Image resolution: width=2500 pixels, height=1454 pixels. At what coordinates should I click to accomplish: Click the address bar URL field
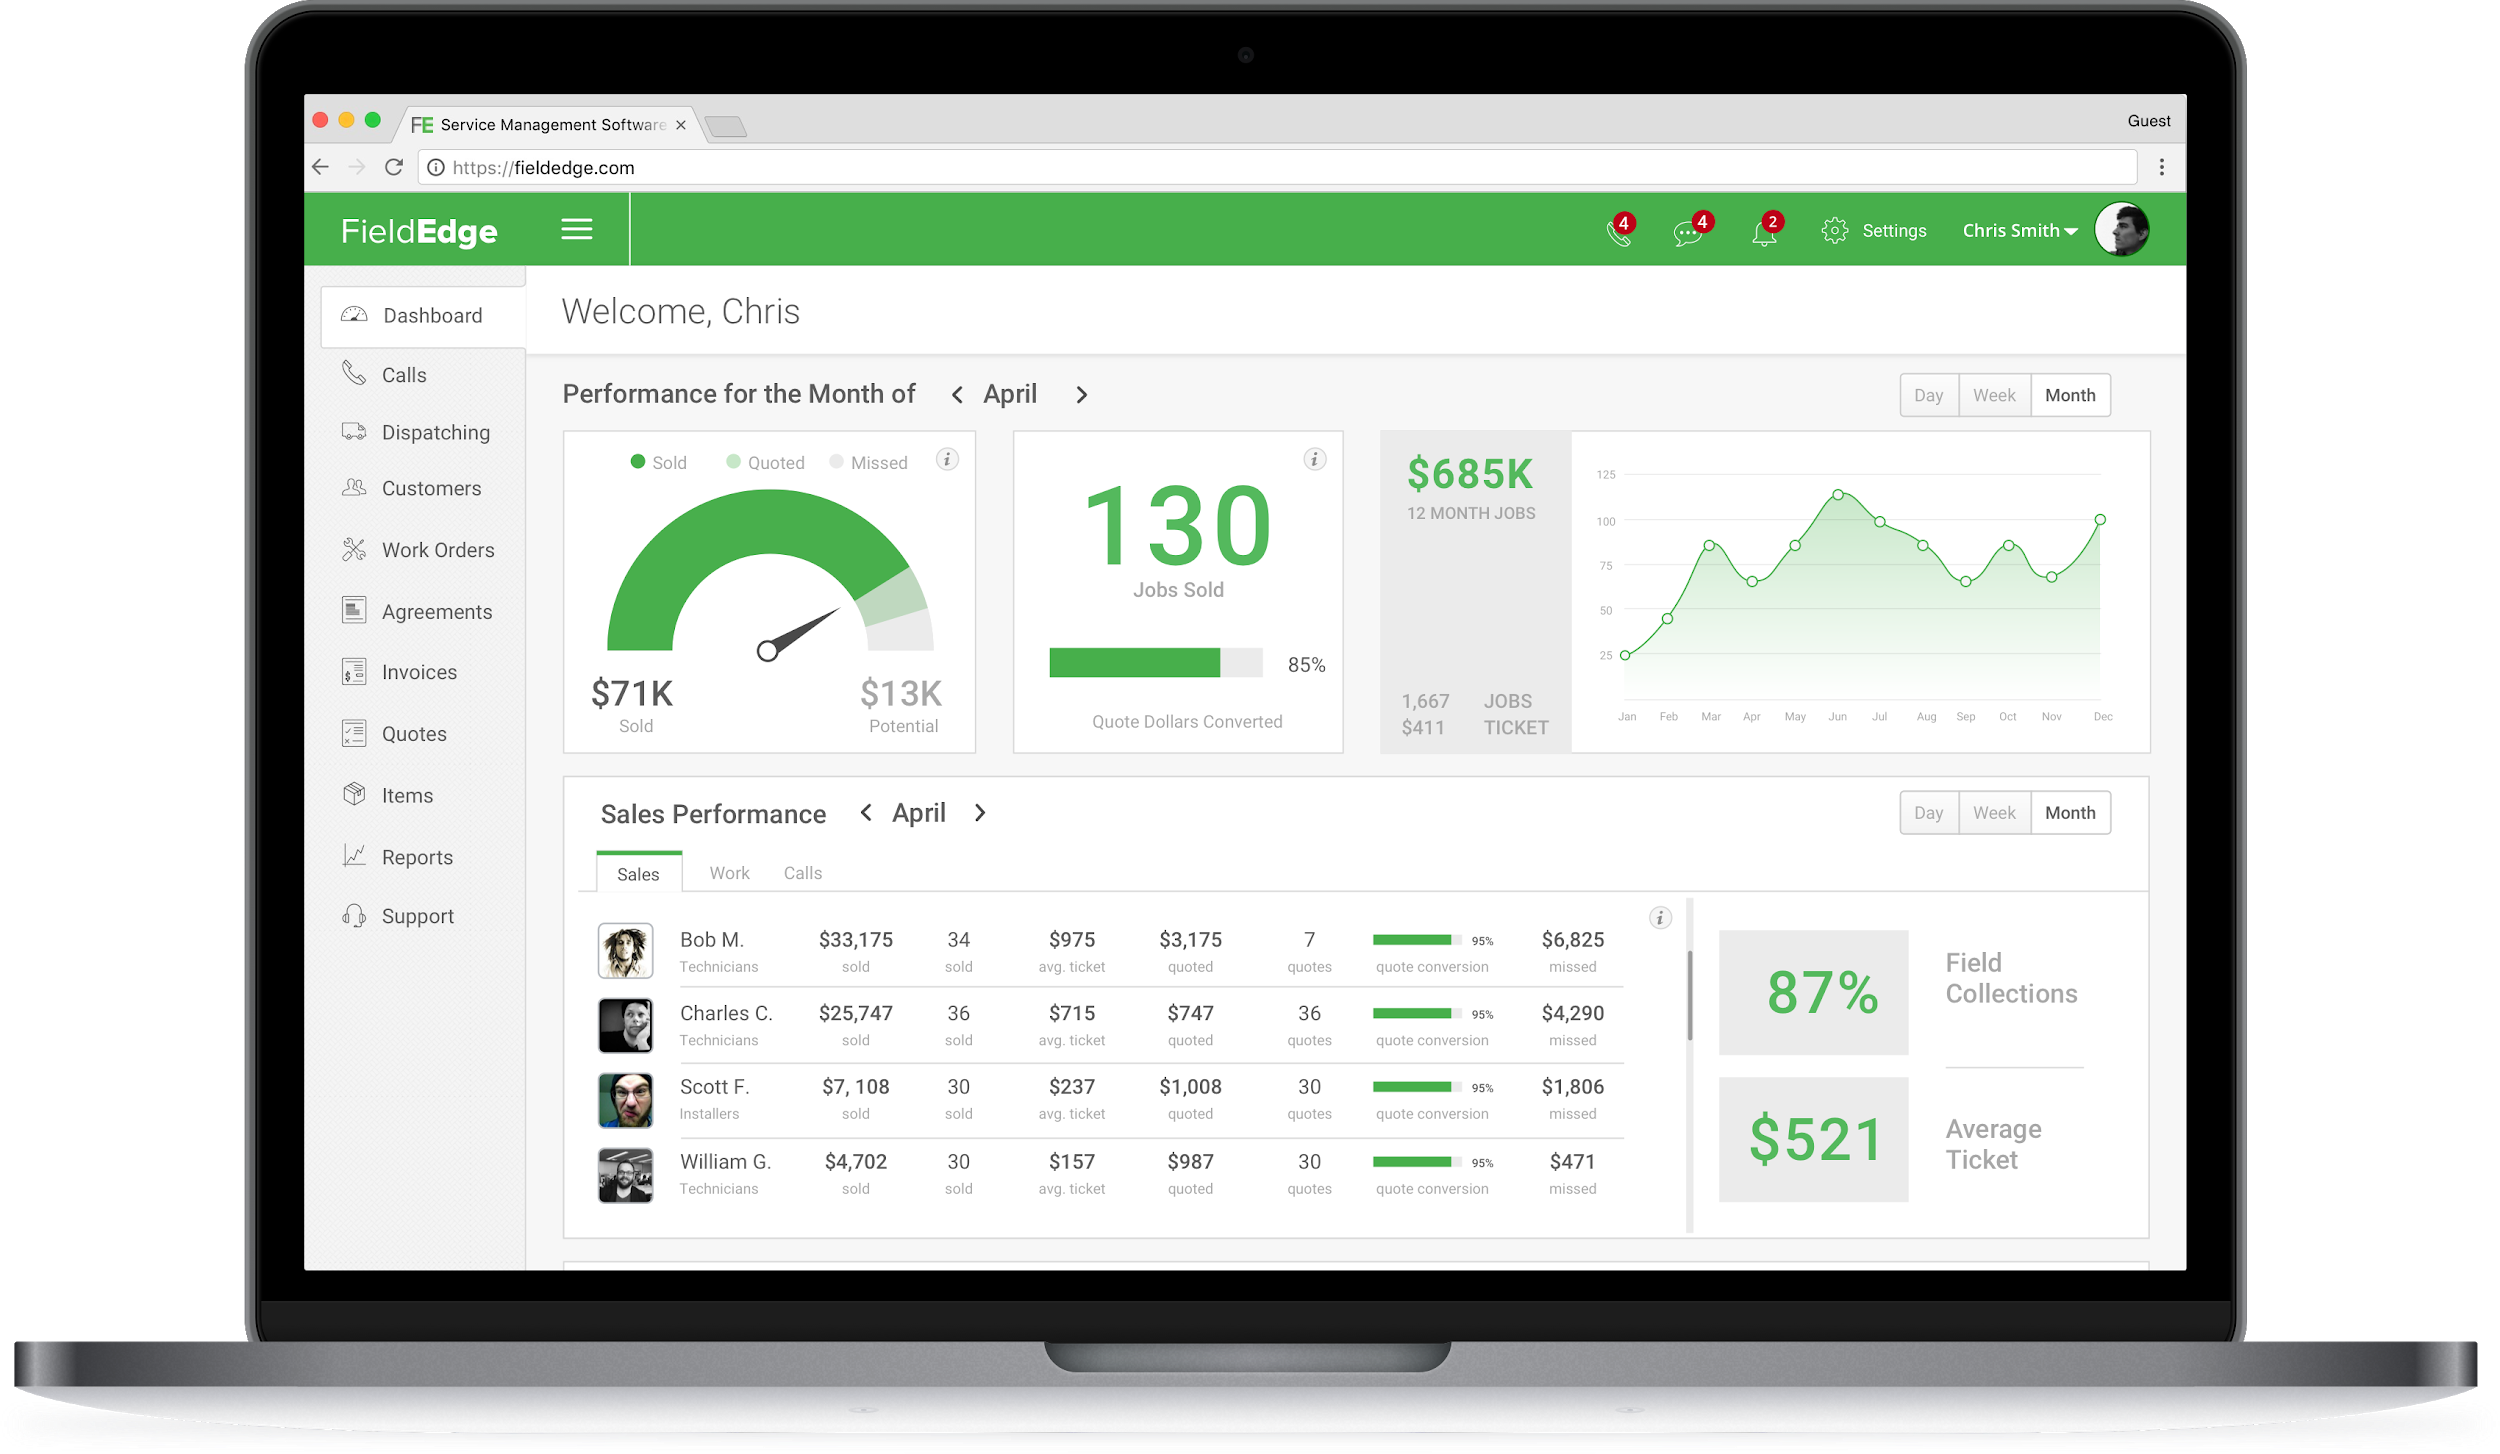tap(1278, 168)
